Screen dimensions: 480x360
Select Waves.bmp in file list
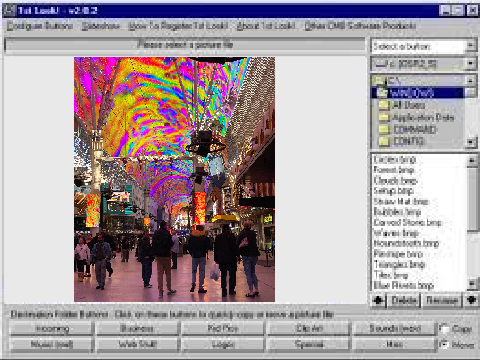pyautogui.click(x=396, y=233)
